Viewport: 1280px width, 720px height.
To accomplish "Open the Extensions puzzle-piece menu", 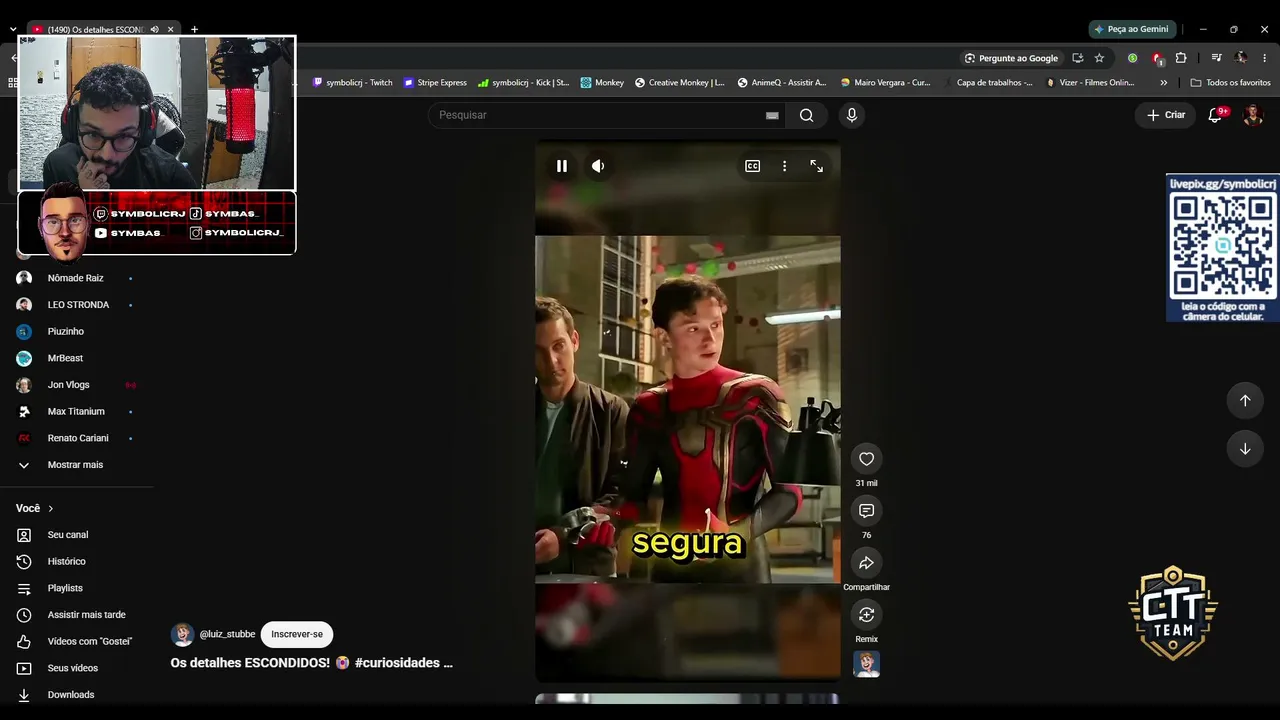I will point(1181,58).
